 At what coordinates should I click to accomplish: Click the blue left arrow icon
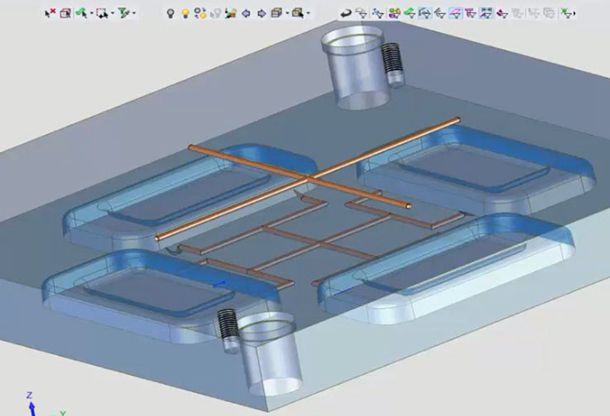pos(246,13)
